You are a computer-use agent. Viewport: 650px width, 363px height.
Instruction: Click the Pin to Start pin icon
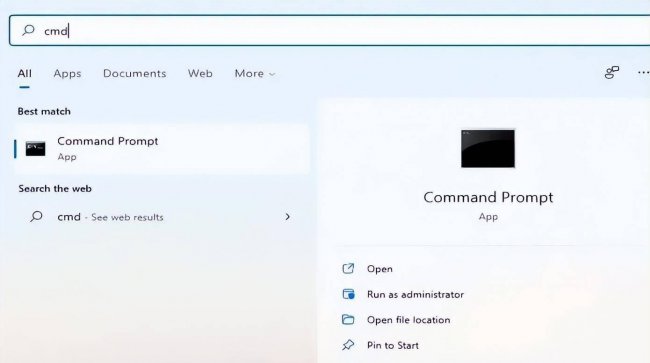348,345
